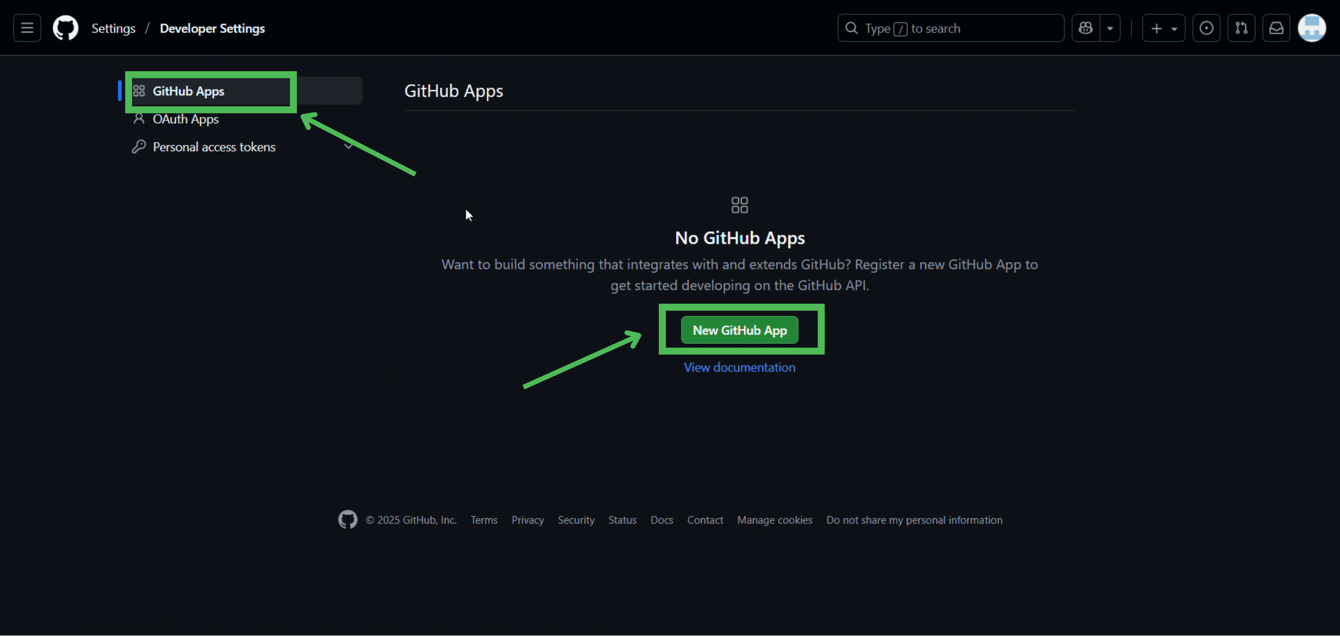
Task: Go to GitHub homepage via Octocat logo
Action: (x=66, y=28)
